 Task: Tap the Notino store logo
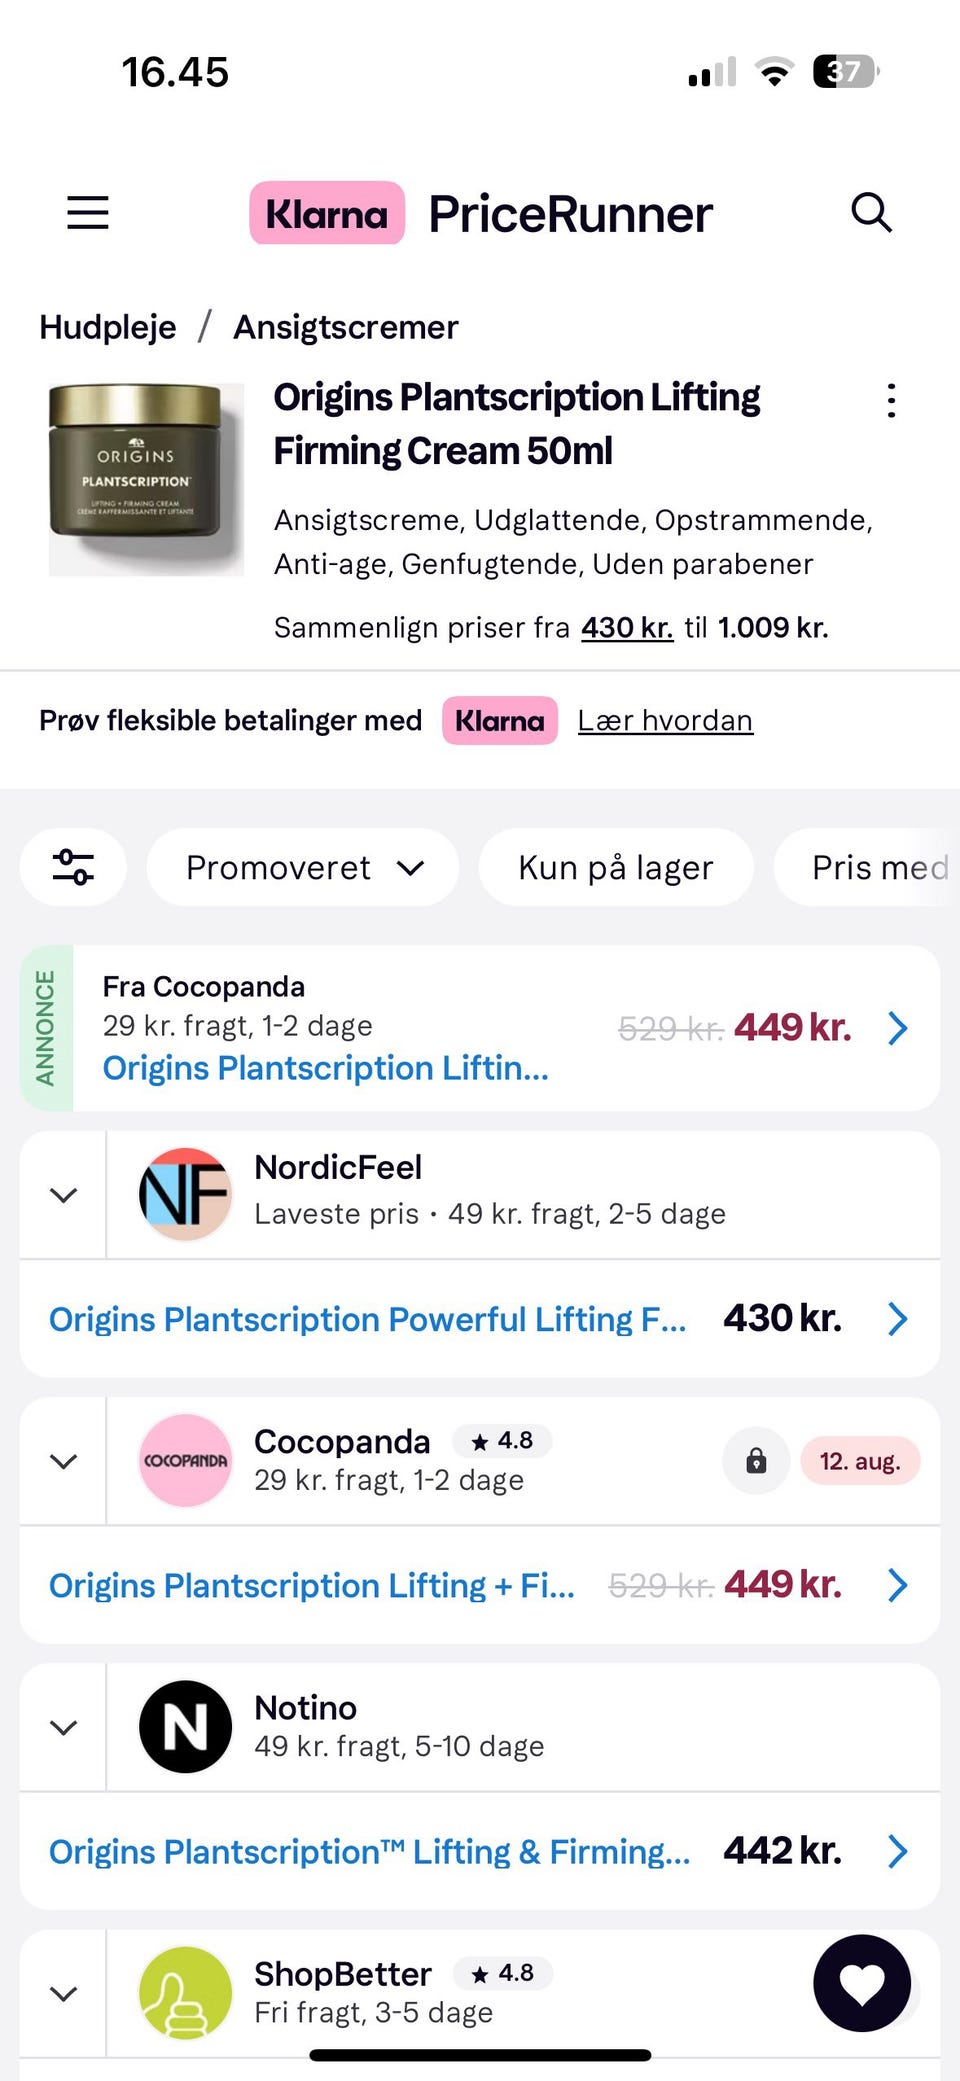(185, 1727)
